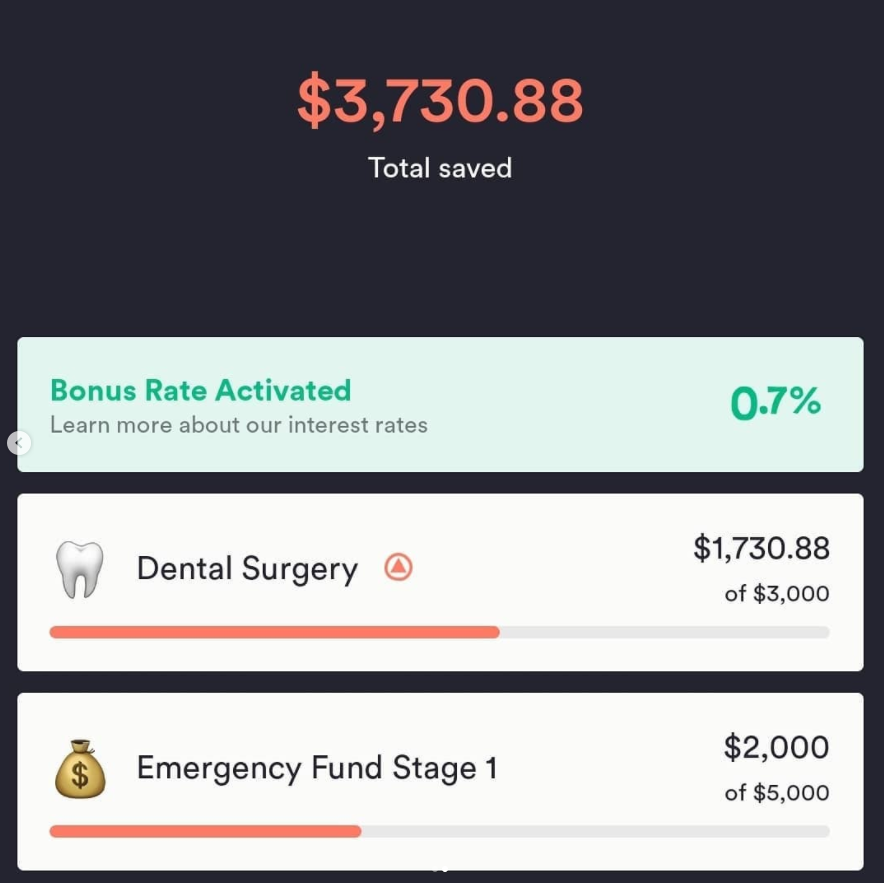Click 'Learn more about our interest rates'
This screenshot has height=883, width=884.
[x=238, y=425]
